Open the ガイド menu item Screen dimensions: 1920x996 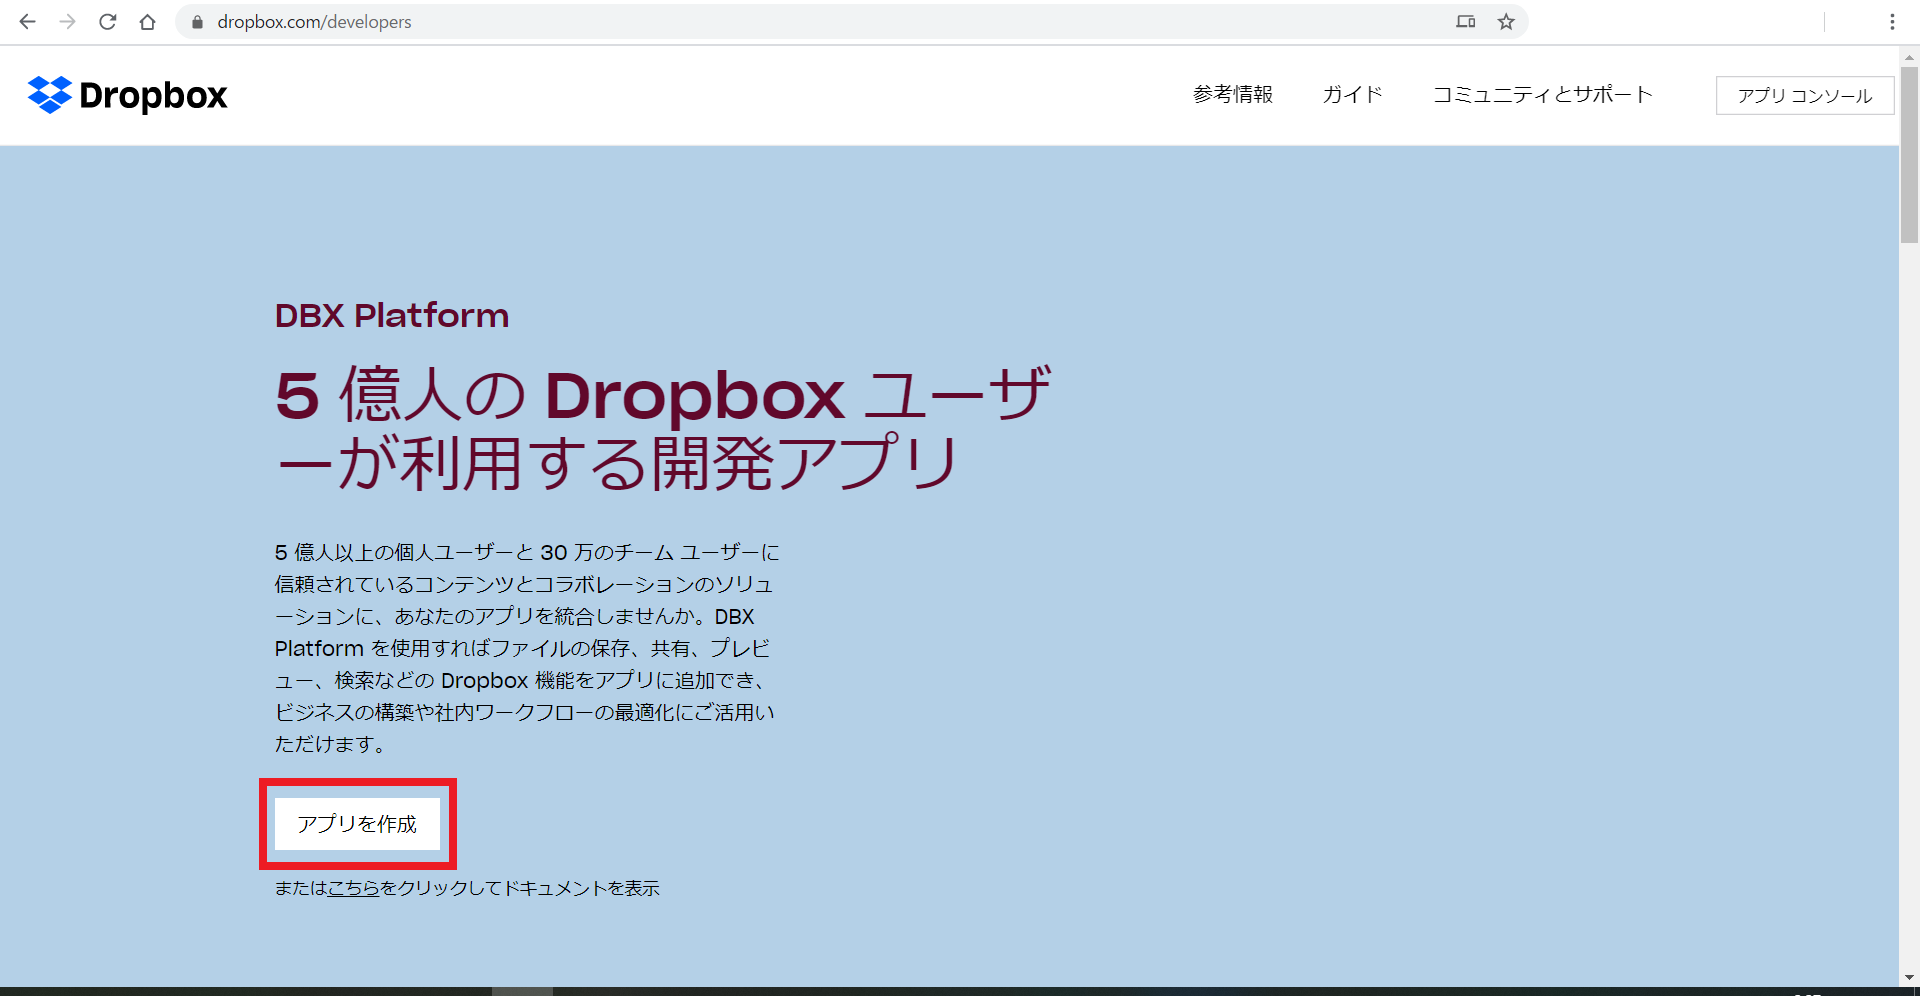tap(1351, 95)
